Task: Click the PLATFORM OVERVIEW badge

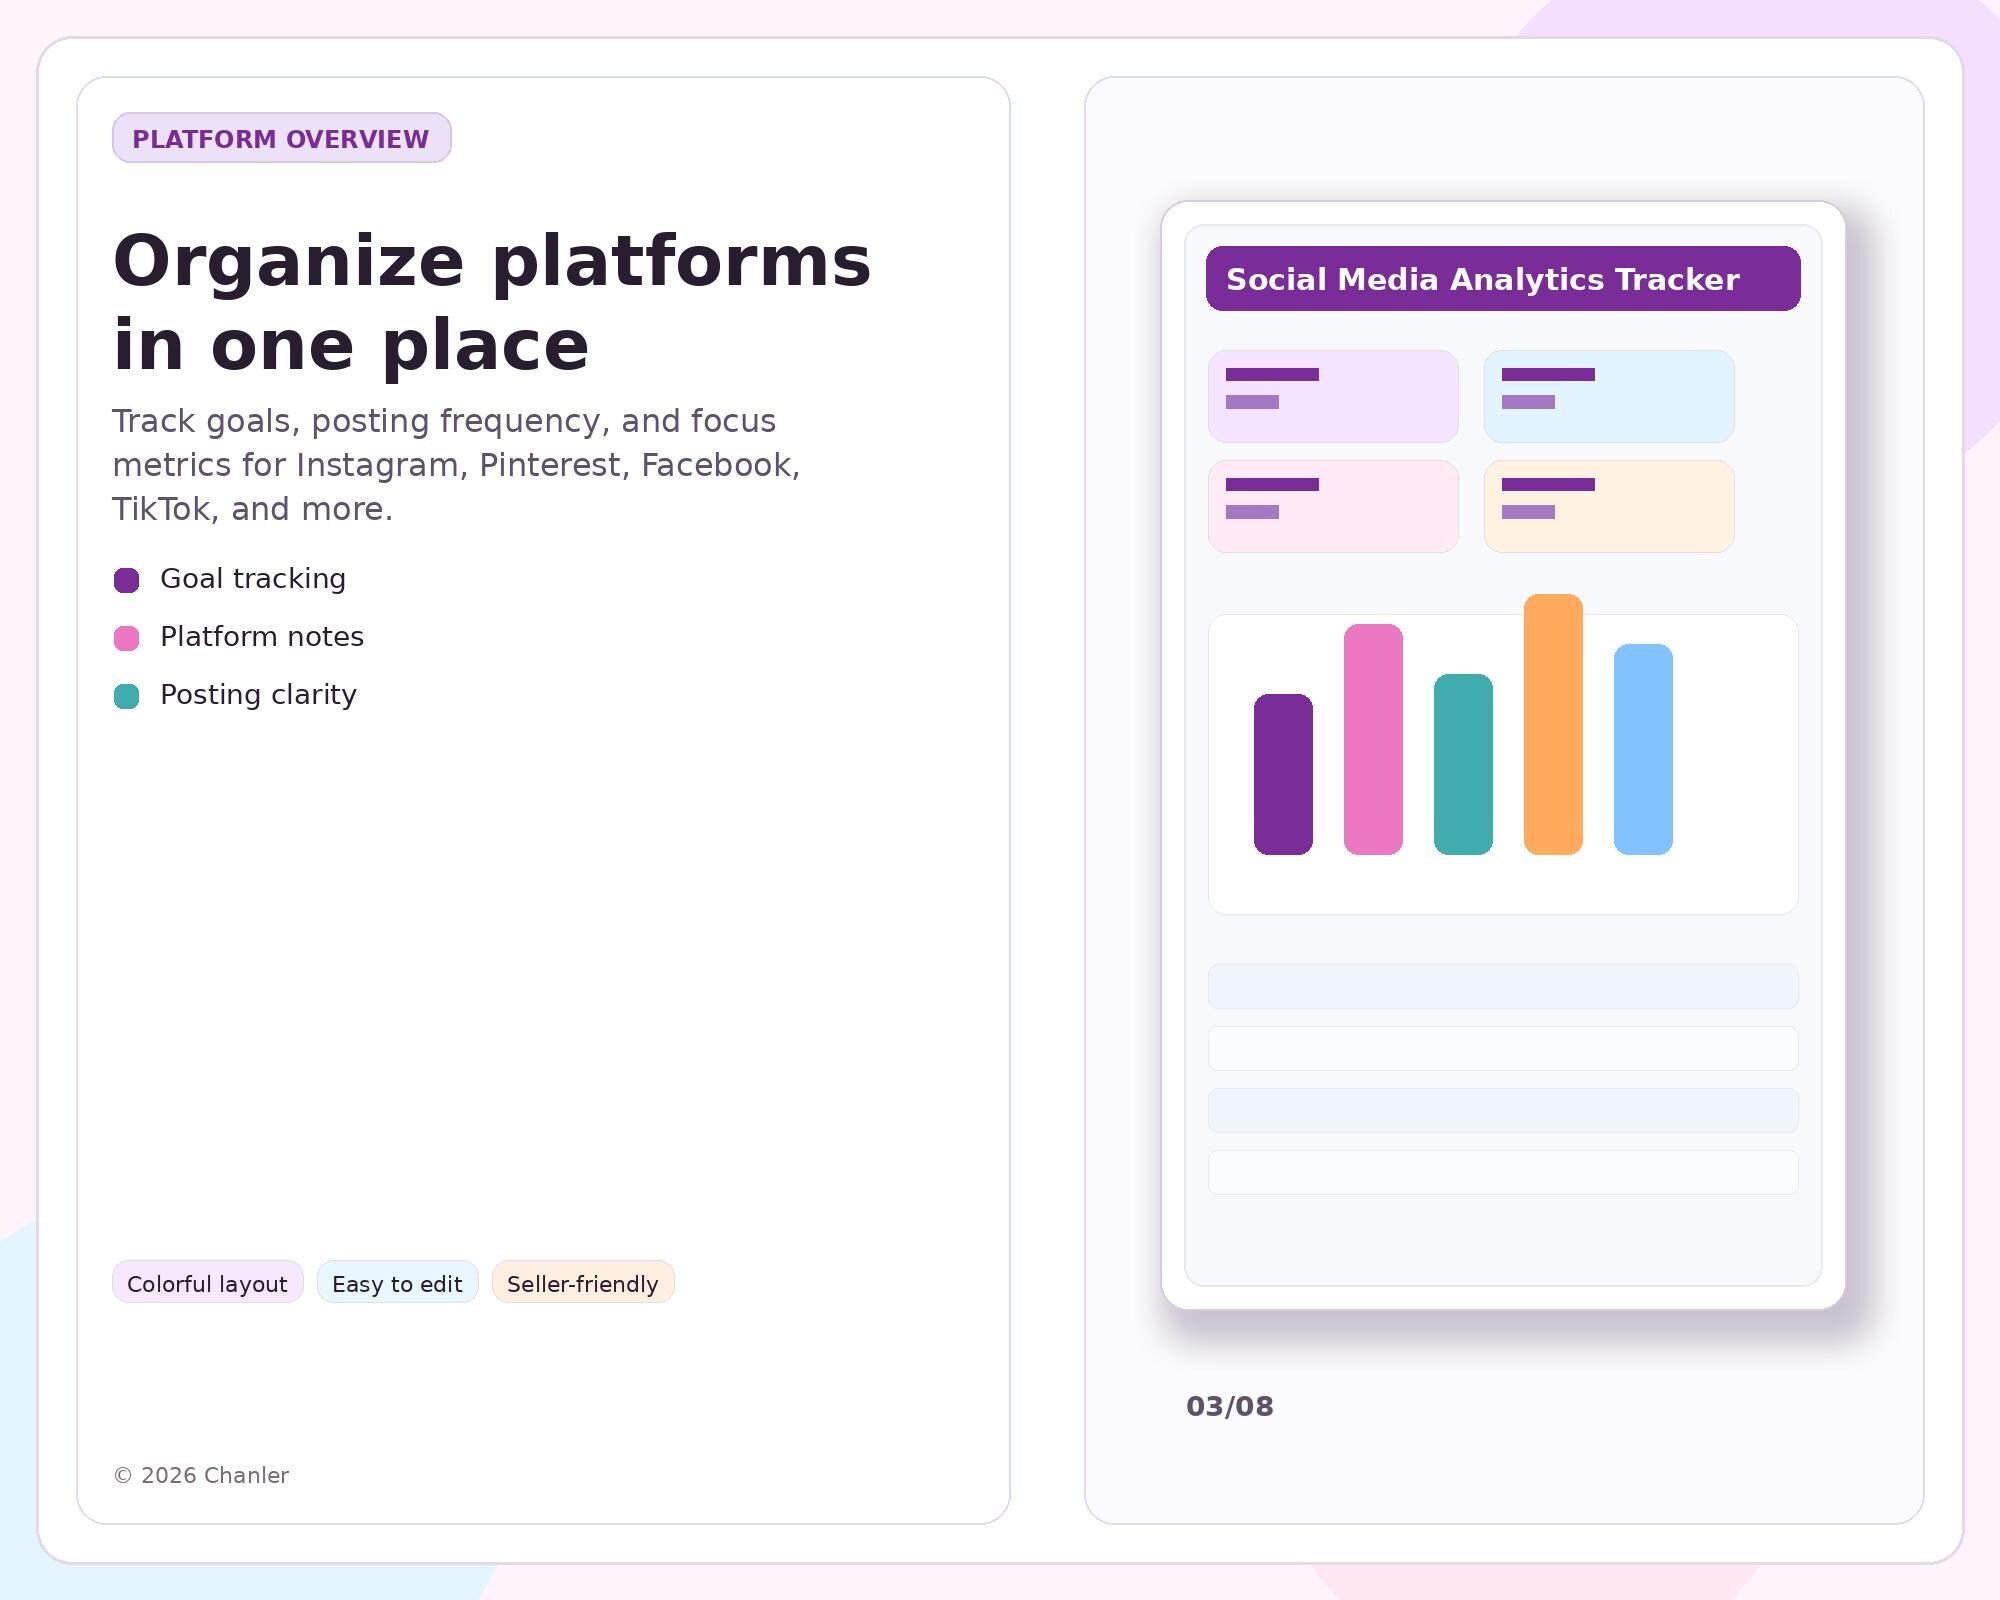Action: pyautogui.click(x=281, y=138)
